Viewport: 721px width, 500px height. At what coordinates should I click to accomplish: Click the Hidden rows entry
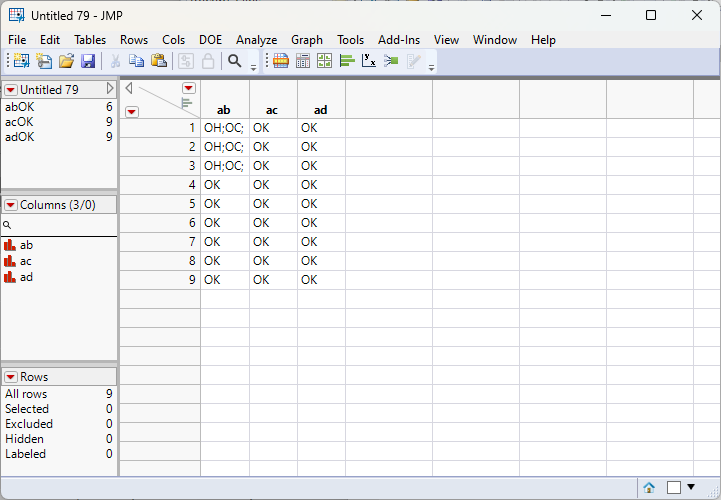[58, 439]
